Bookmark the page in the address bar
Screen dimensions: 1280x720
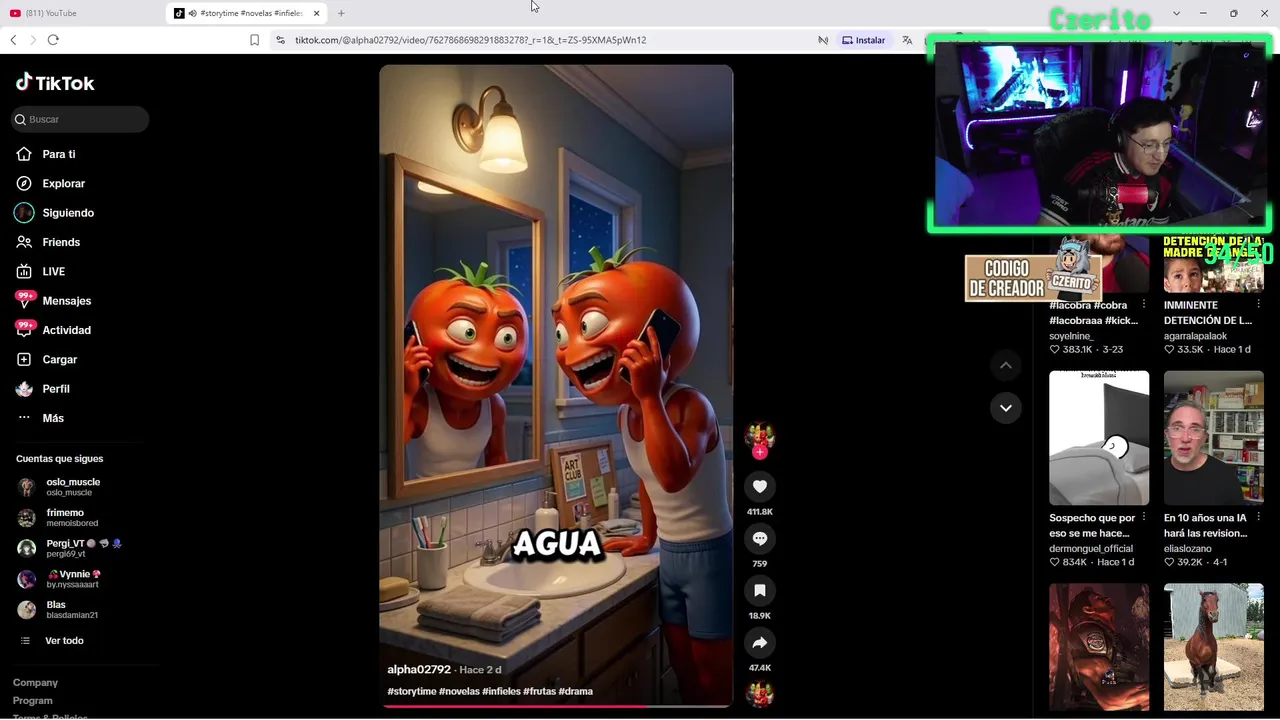(x=254, y=40)
